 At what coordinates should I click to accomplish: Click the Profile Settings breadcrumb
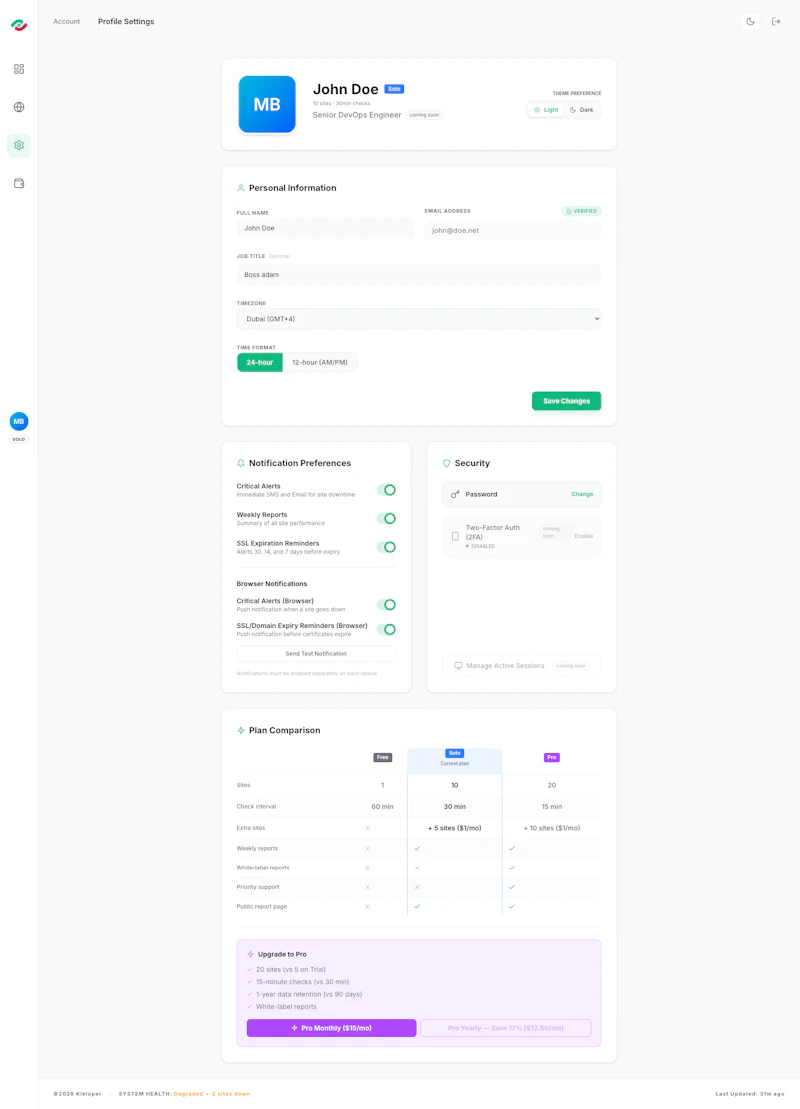[x=126, y=22]
